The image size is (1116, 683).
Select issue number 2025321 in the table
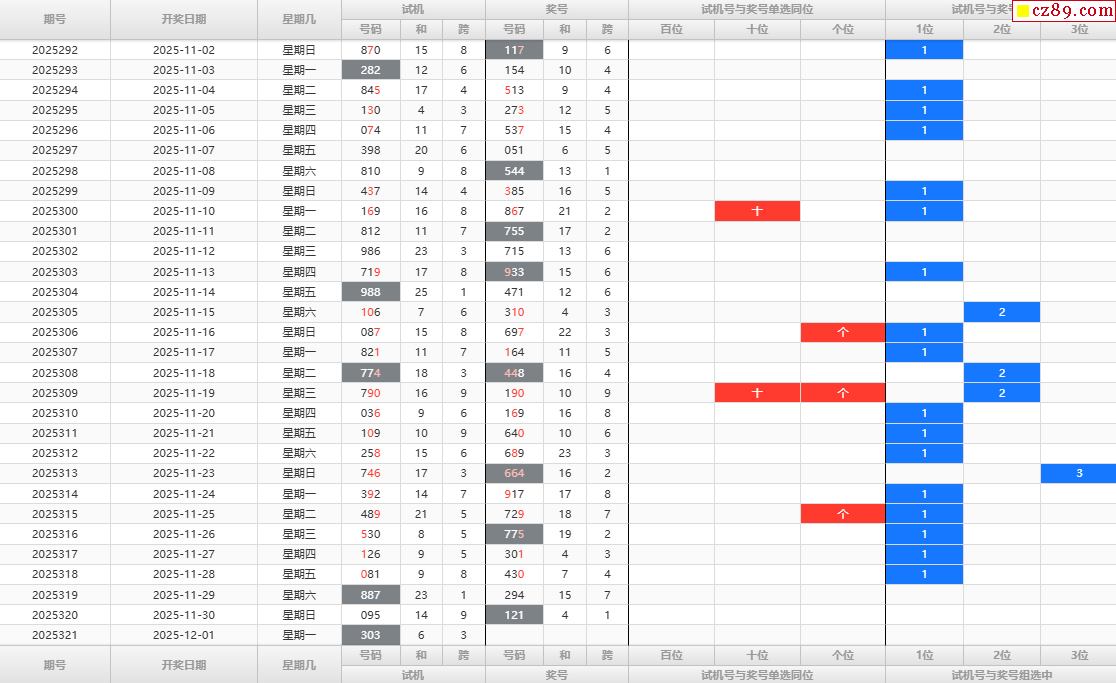pyautogui.click(x=55, y=635)
